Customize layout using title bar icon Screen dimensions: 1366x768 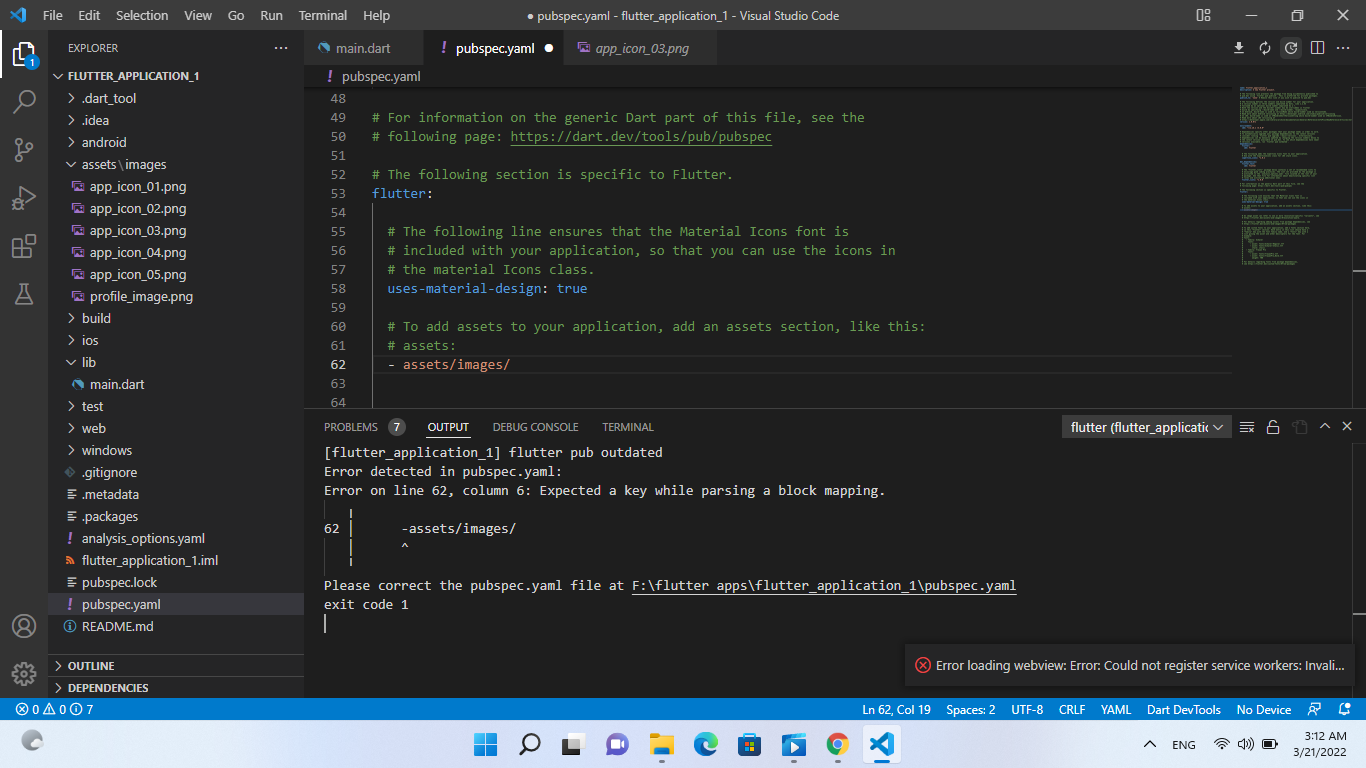click(x=1203, y=15)
